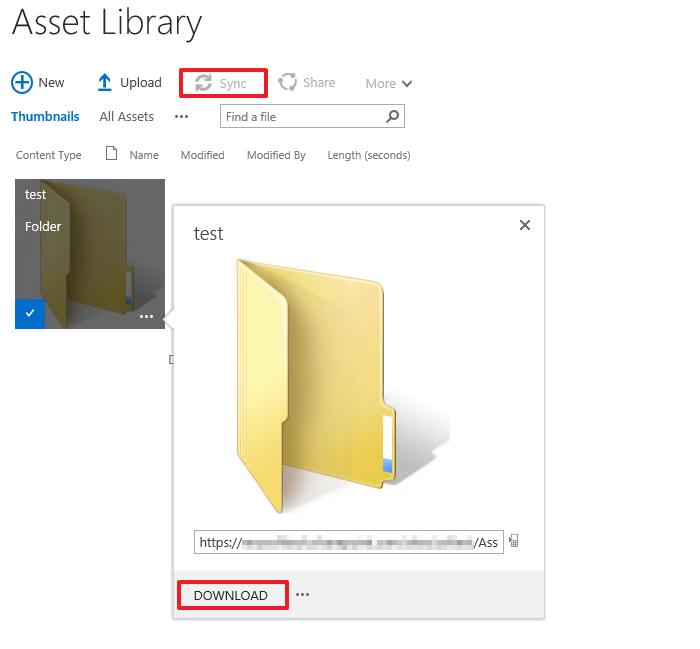
Task: Click the mobile device URL icon
Action: (x=514, y=541)
